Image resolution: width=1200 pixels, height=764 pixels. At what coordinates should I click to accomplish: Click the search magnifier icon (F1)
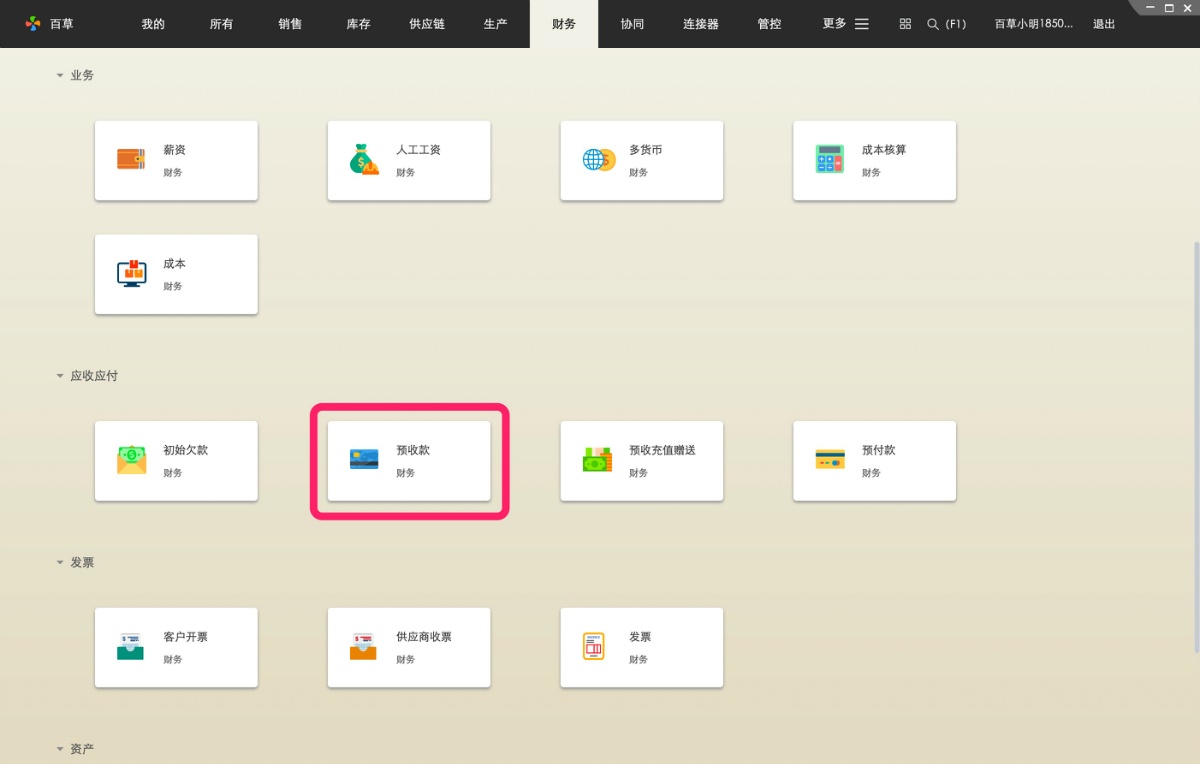(x=933, y=23)
